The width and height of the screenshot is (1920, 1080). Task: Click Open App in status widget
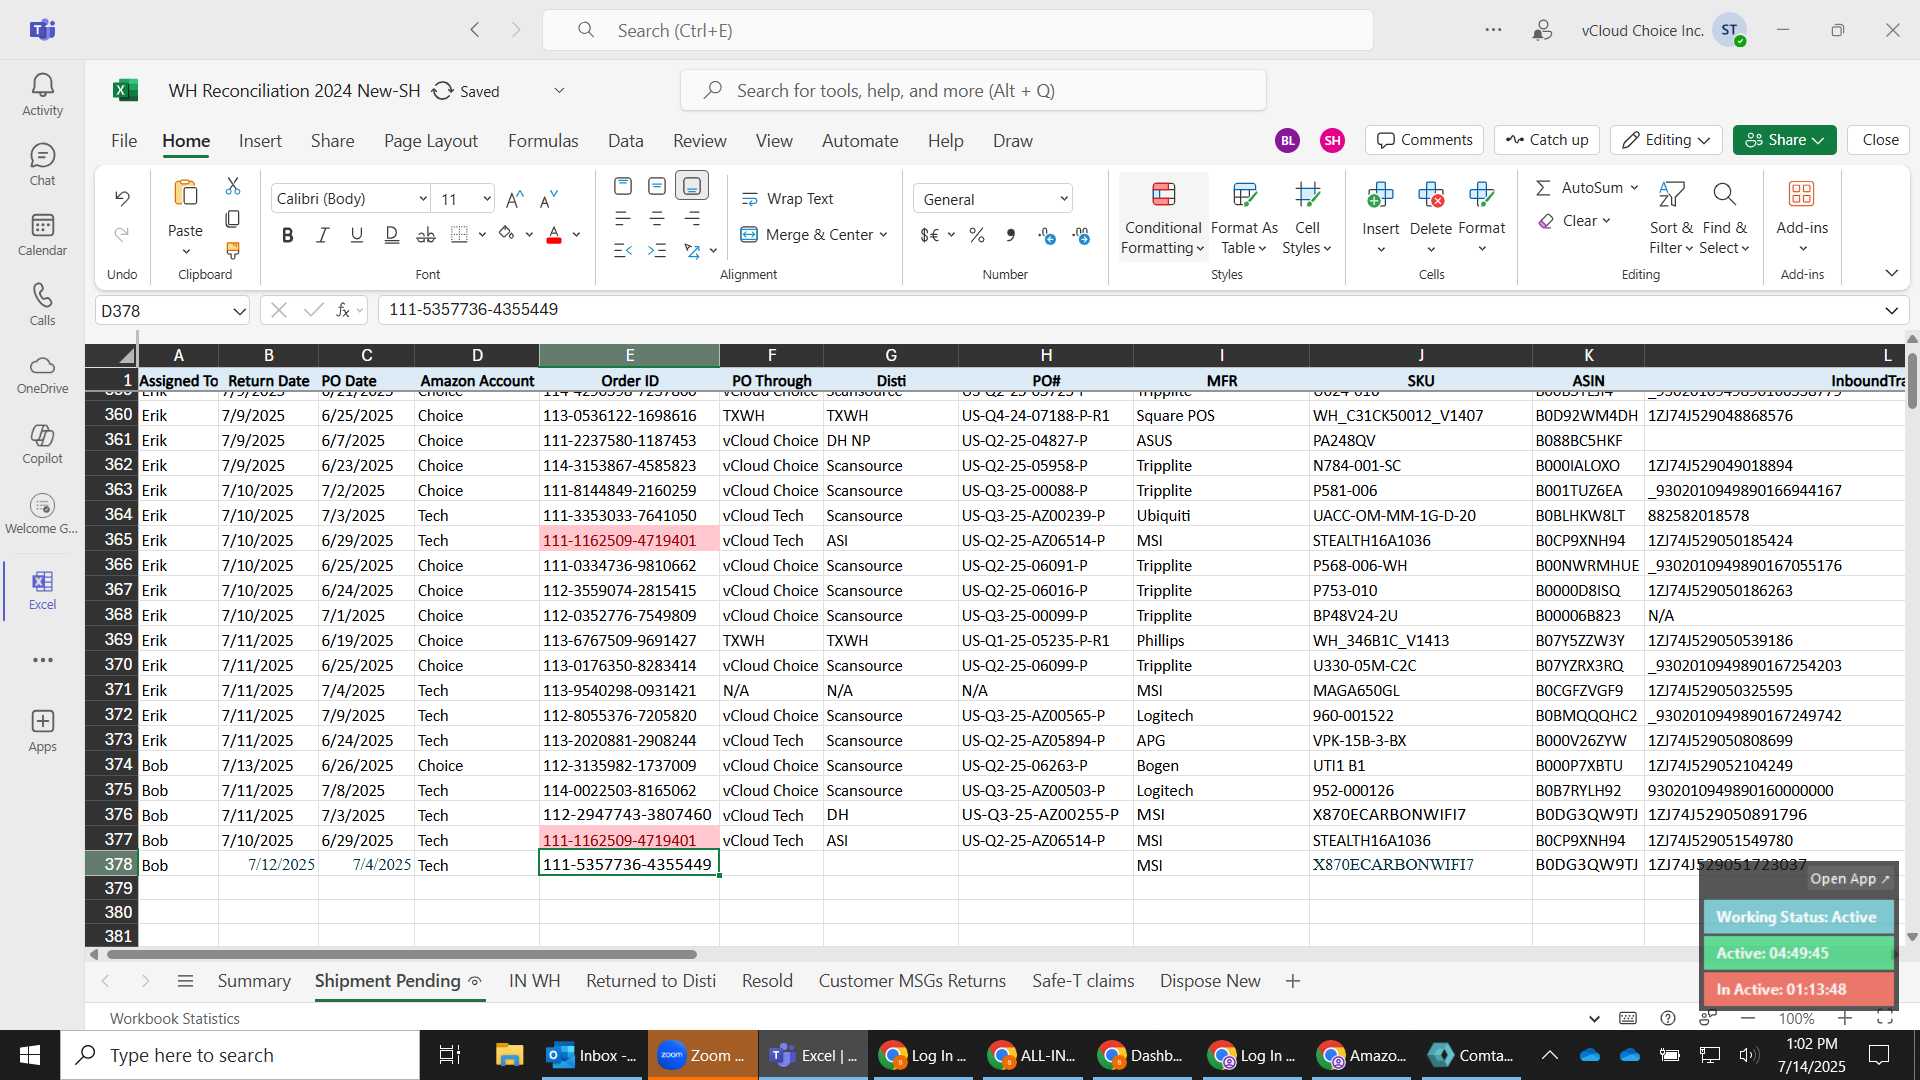pos(1849,879)
